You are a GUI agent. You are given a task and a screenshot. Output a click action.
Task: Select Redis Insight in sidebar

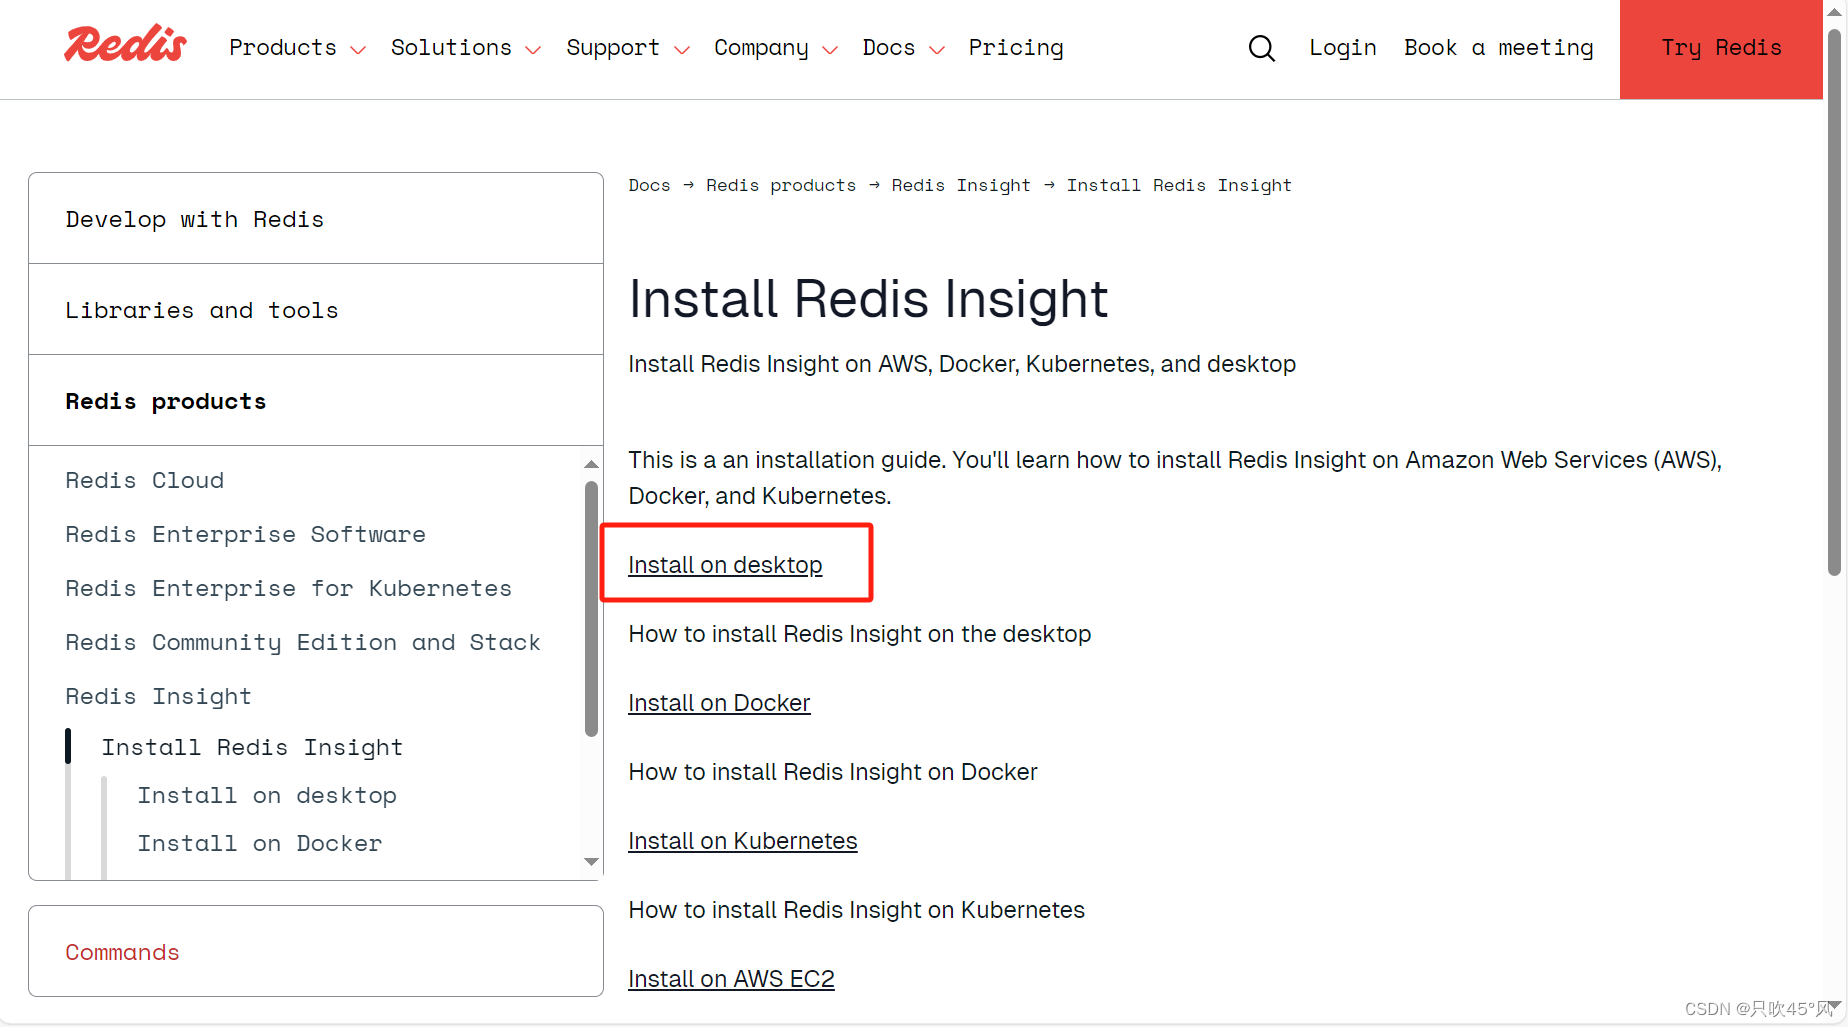[x=158, y=696]
